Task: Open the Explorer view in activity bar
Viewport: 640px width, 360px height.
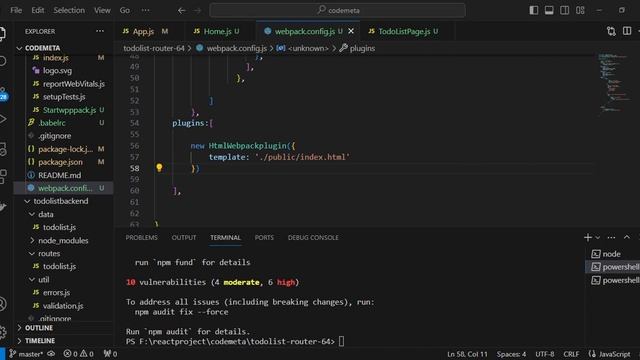Action: point(3,33)
